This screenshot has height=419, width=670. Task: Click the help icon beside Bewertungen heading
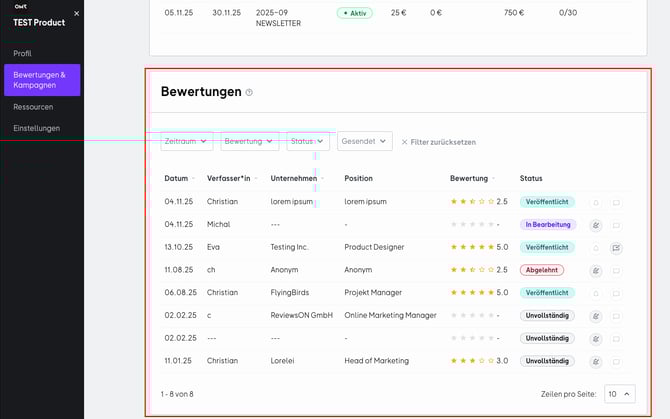[249, 92]
